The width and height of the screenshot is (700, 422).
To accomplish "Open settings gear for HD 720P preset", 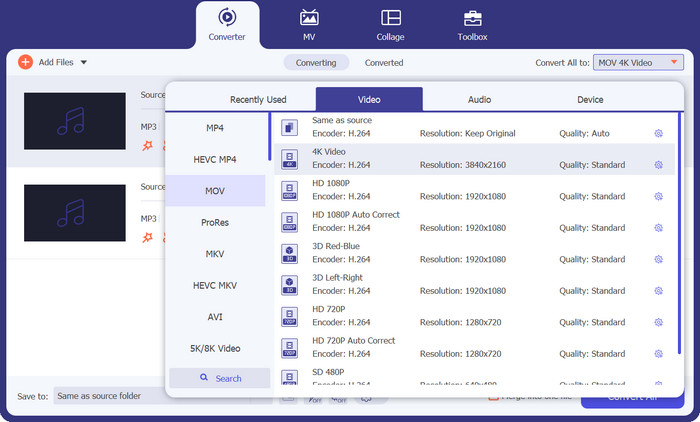I will pyautogui.click(x=658, y=322).
